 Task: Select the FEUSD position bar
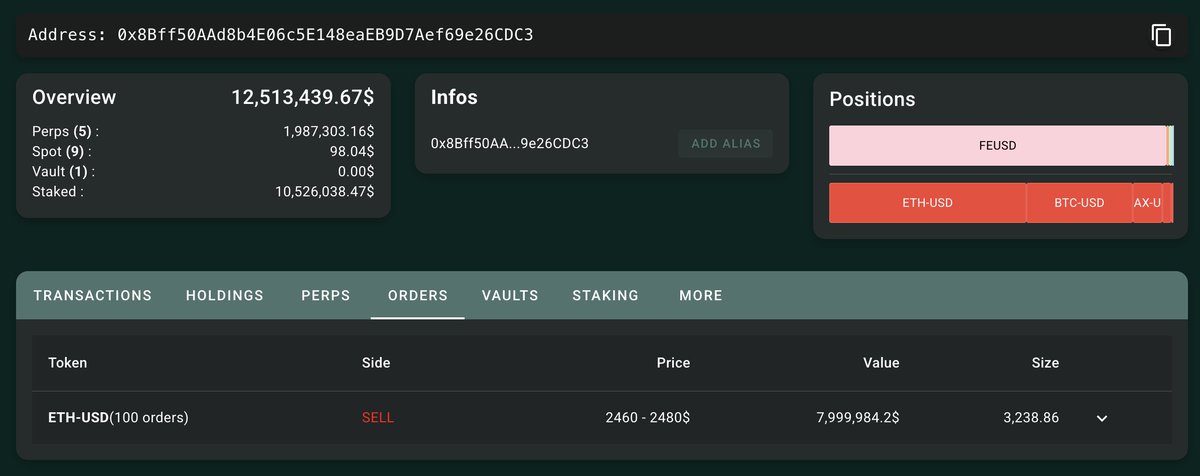coord(998,146)
